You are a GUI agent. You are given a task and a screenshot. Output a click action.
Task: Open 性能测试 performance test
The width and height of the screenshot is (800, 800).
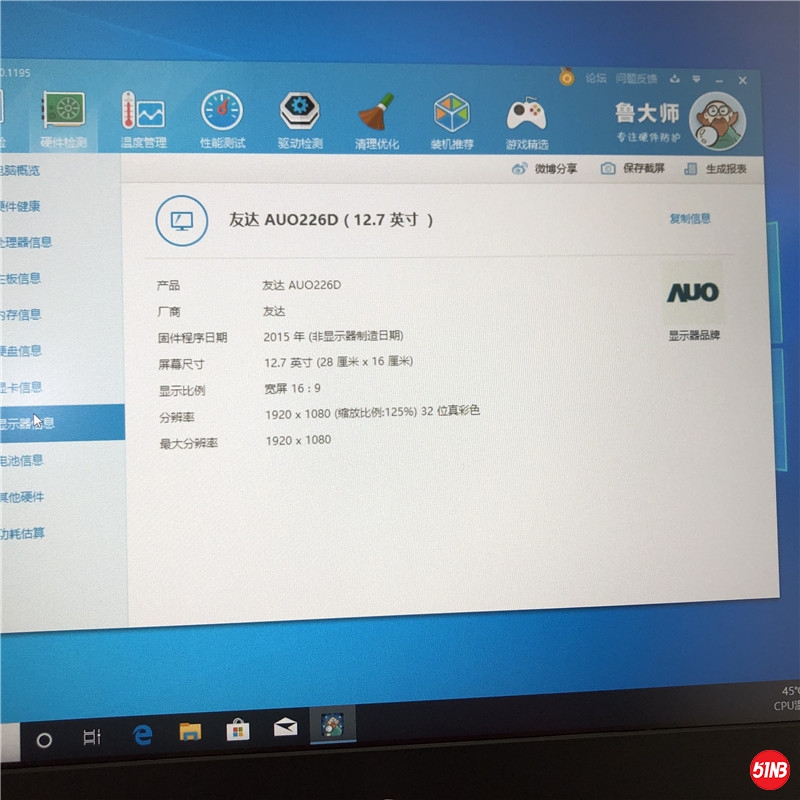point(222,120)
